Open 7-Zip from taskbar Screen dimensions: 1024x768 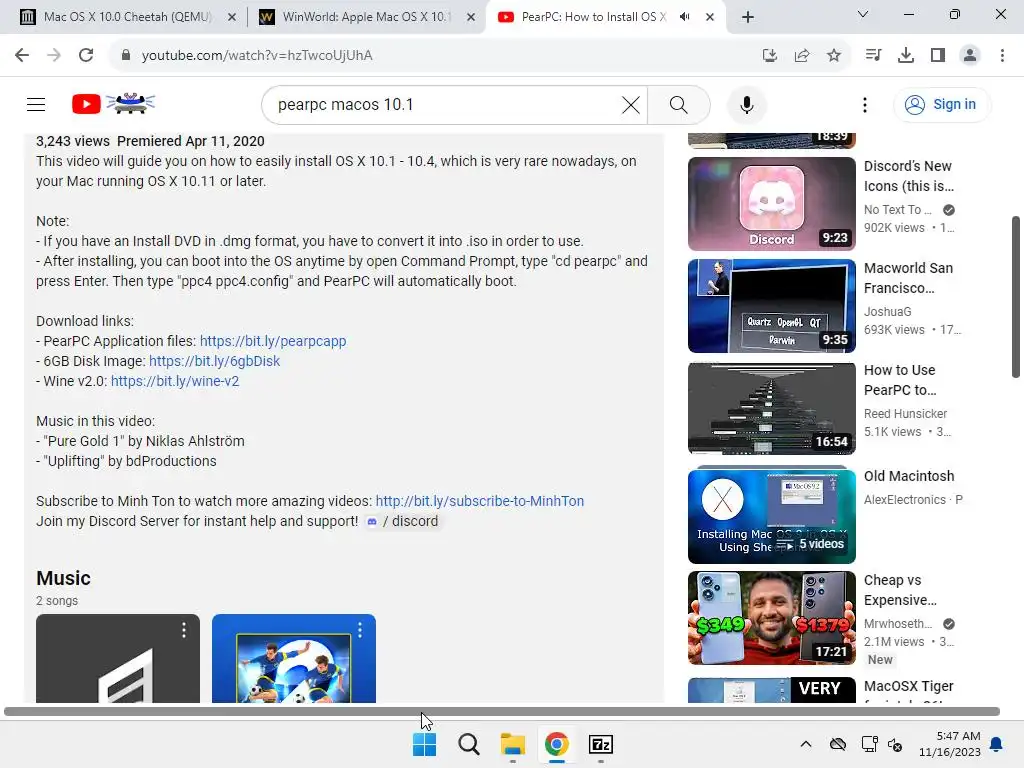[x=600, y=744]
